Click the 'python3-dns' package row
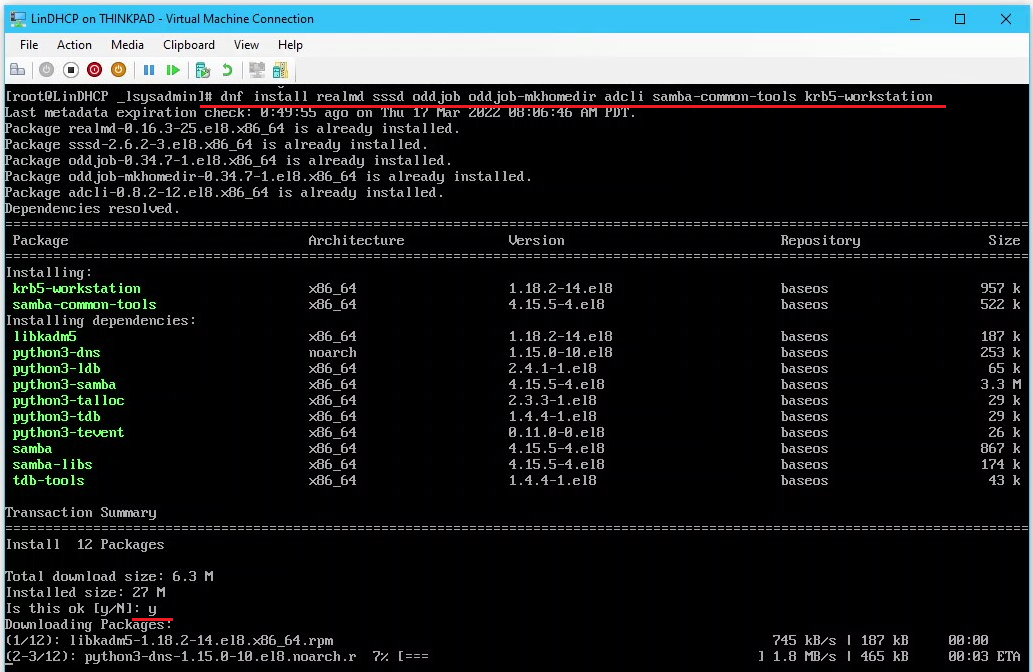This screenshot has height=672, width=1033. point(516,352)
